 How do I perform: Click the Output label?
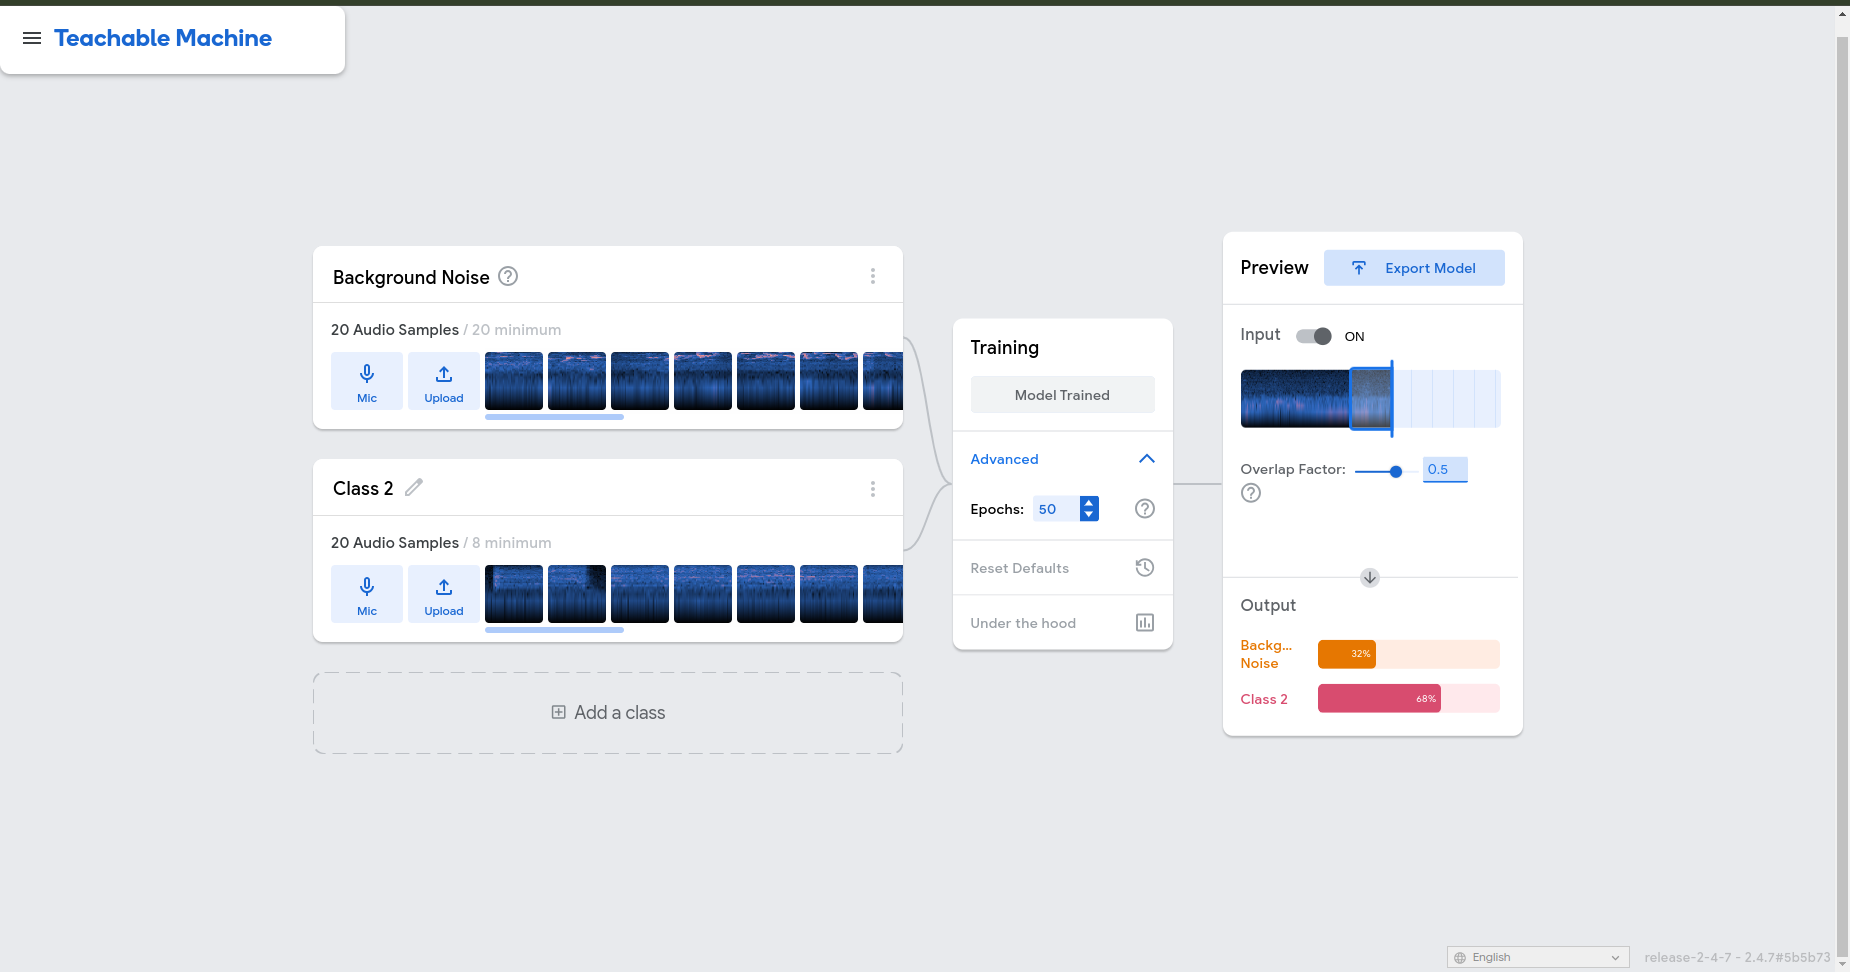[x=1268, y=605]
